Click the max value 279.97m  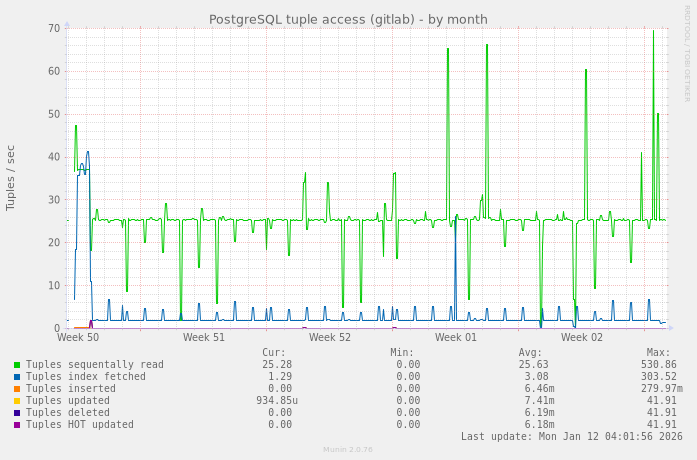pos(662,388)
